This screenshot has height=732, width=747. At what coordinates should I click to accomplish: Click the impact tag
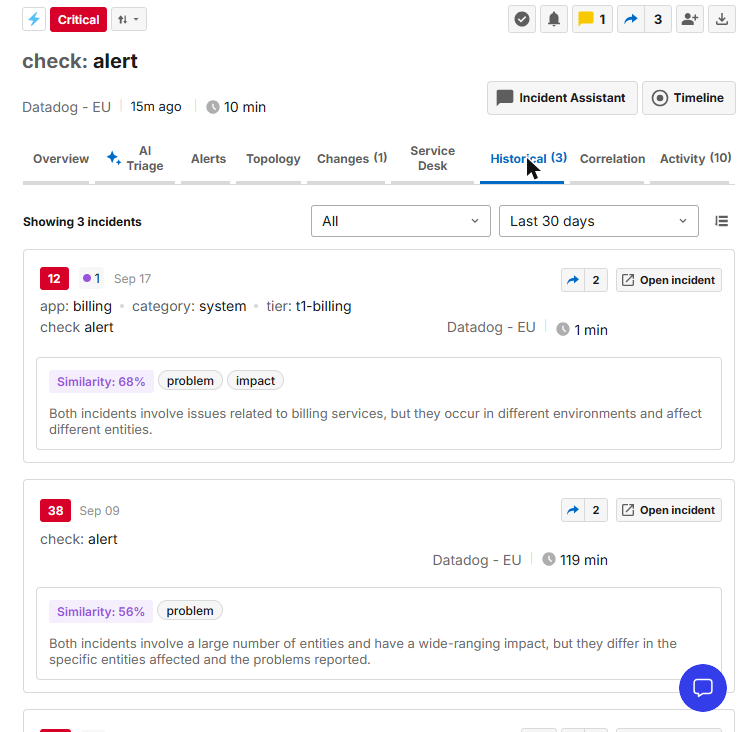pyautogui.click(x=255, y=381)
